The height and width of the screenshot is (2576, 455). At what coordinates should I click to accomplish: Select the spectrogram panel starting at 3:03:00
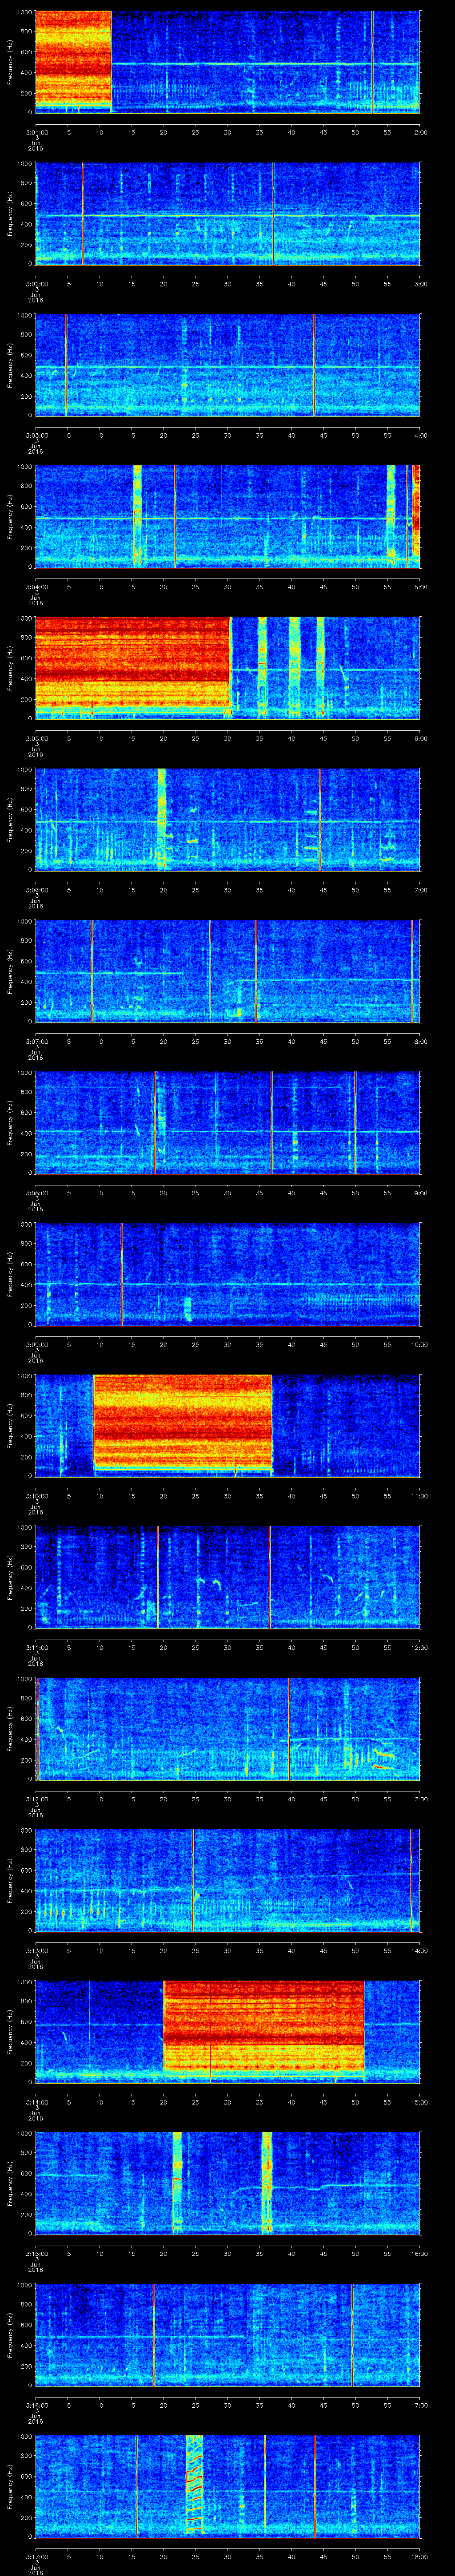pyautogui.click(x=227, y=365)
